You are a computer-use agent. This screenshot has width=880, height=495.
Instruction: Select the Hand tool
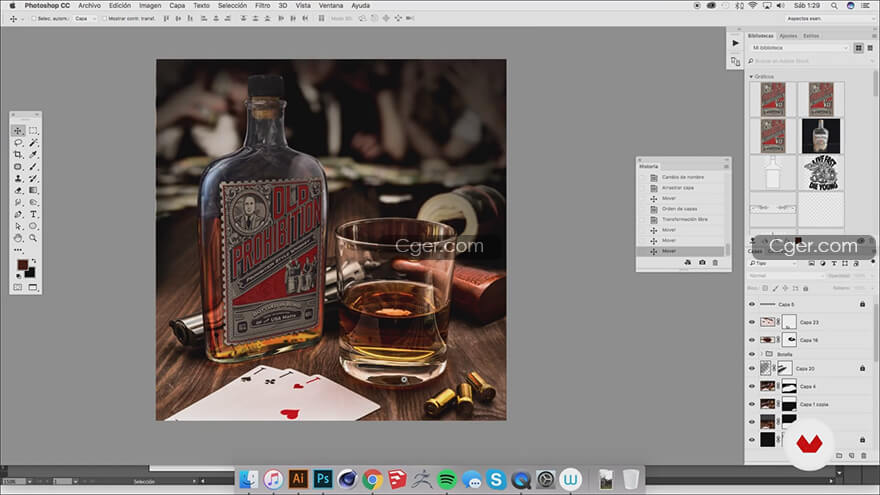pyautogui.click(x=18, y=238)
